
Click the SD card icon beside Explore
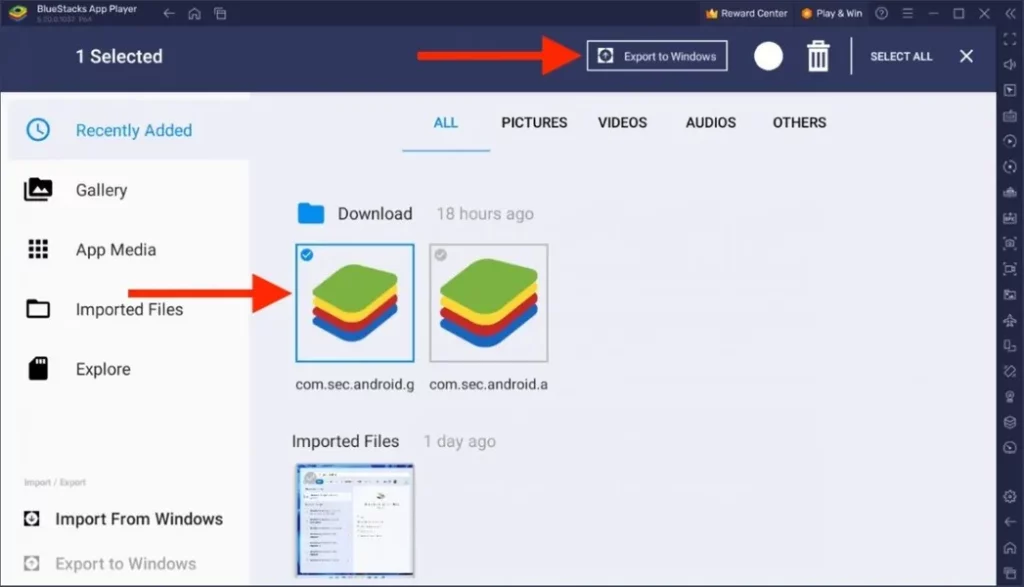tap(38, 369)
